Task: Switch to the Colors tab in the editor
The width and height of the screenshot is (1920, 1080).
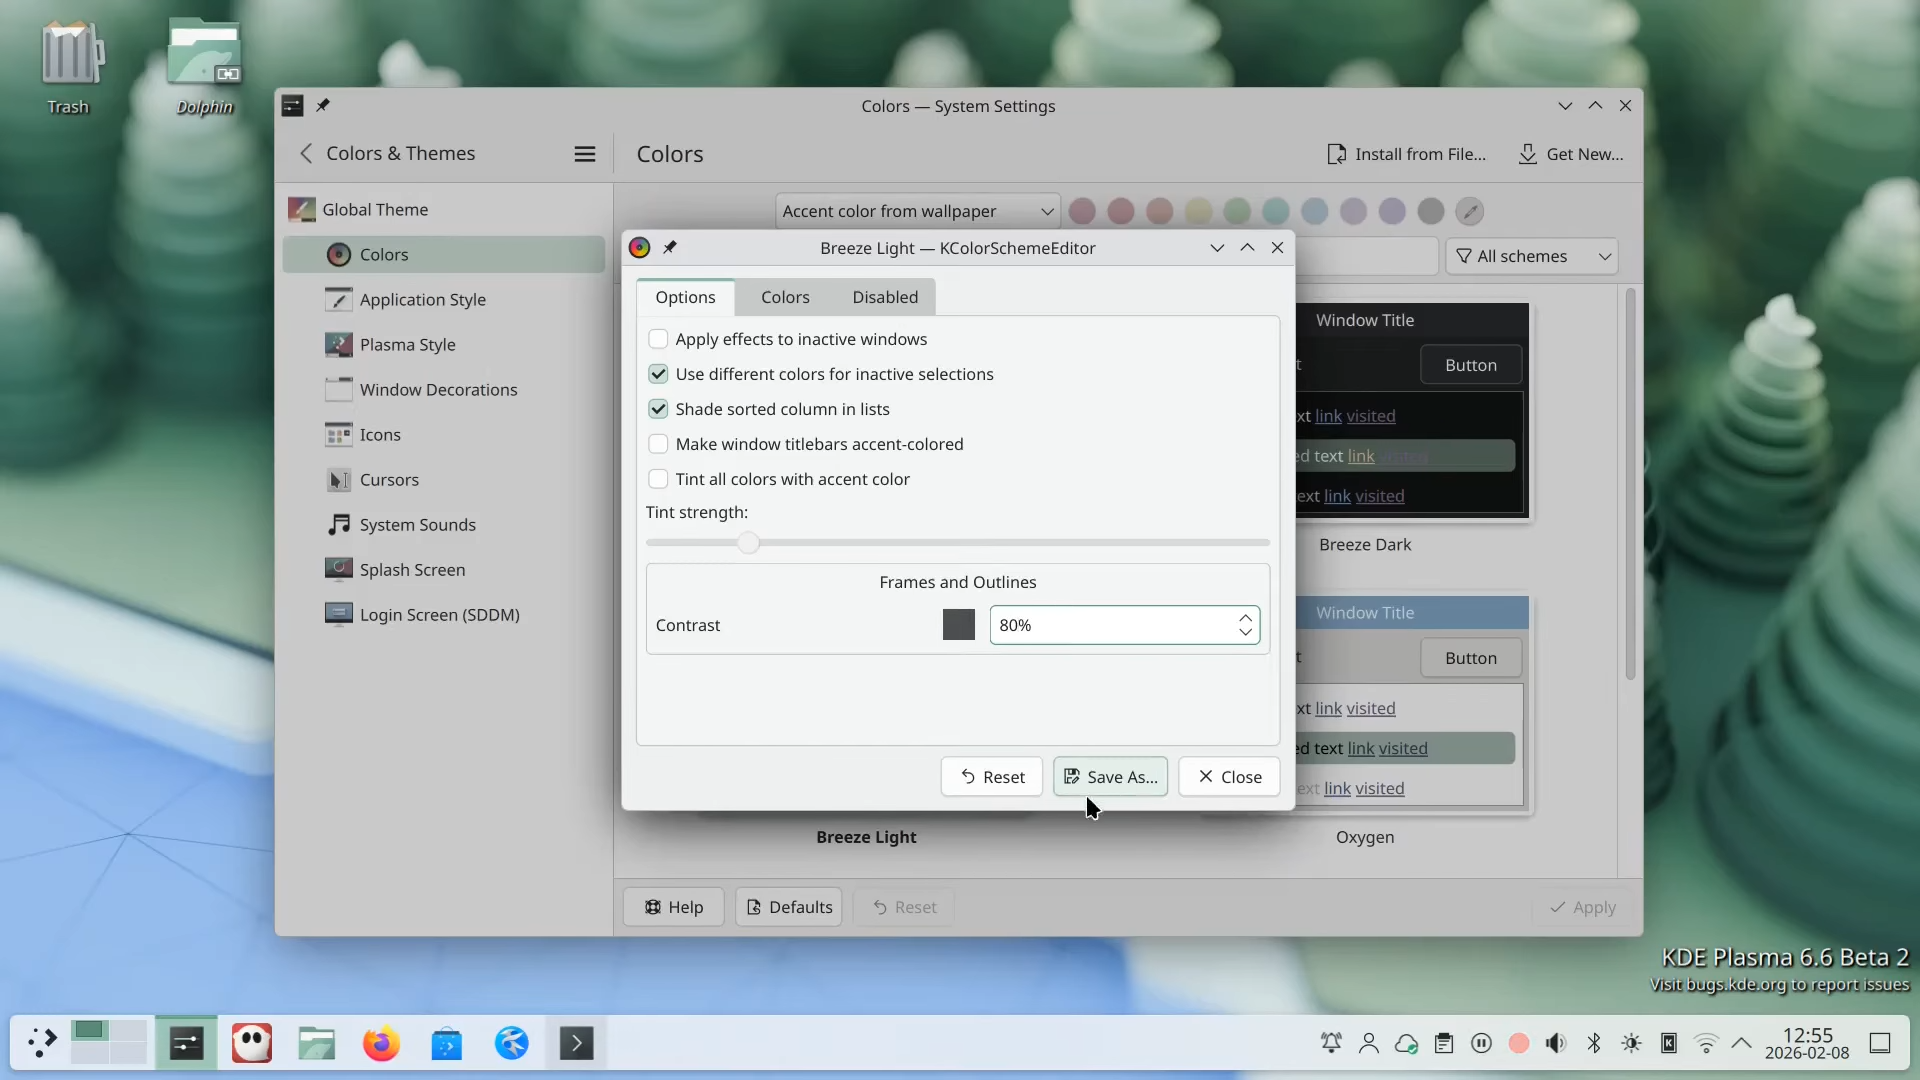Action: [785, 297]
